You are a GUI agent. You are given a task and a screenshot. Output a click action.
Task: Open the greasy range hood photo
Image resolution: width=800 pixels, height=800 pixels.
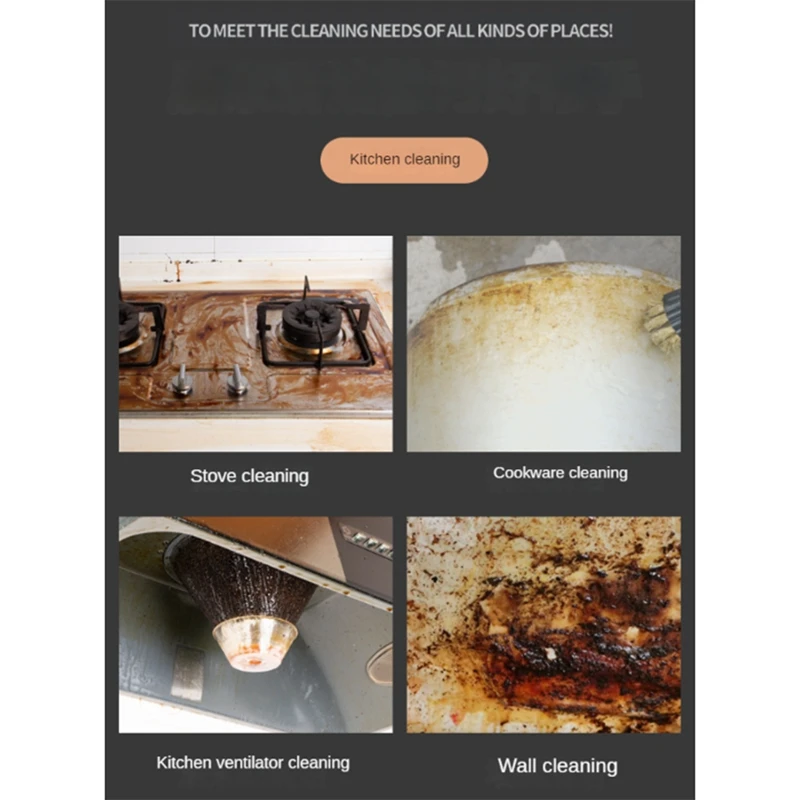coord(256,624)
